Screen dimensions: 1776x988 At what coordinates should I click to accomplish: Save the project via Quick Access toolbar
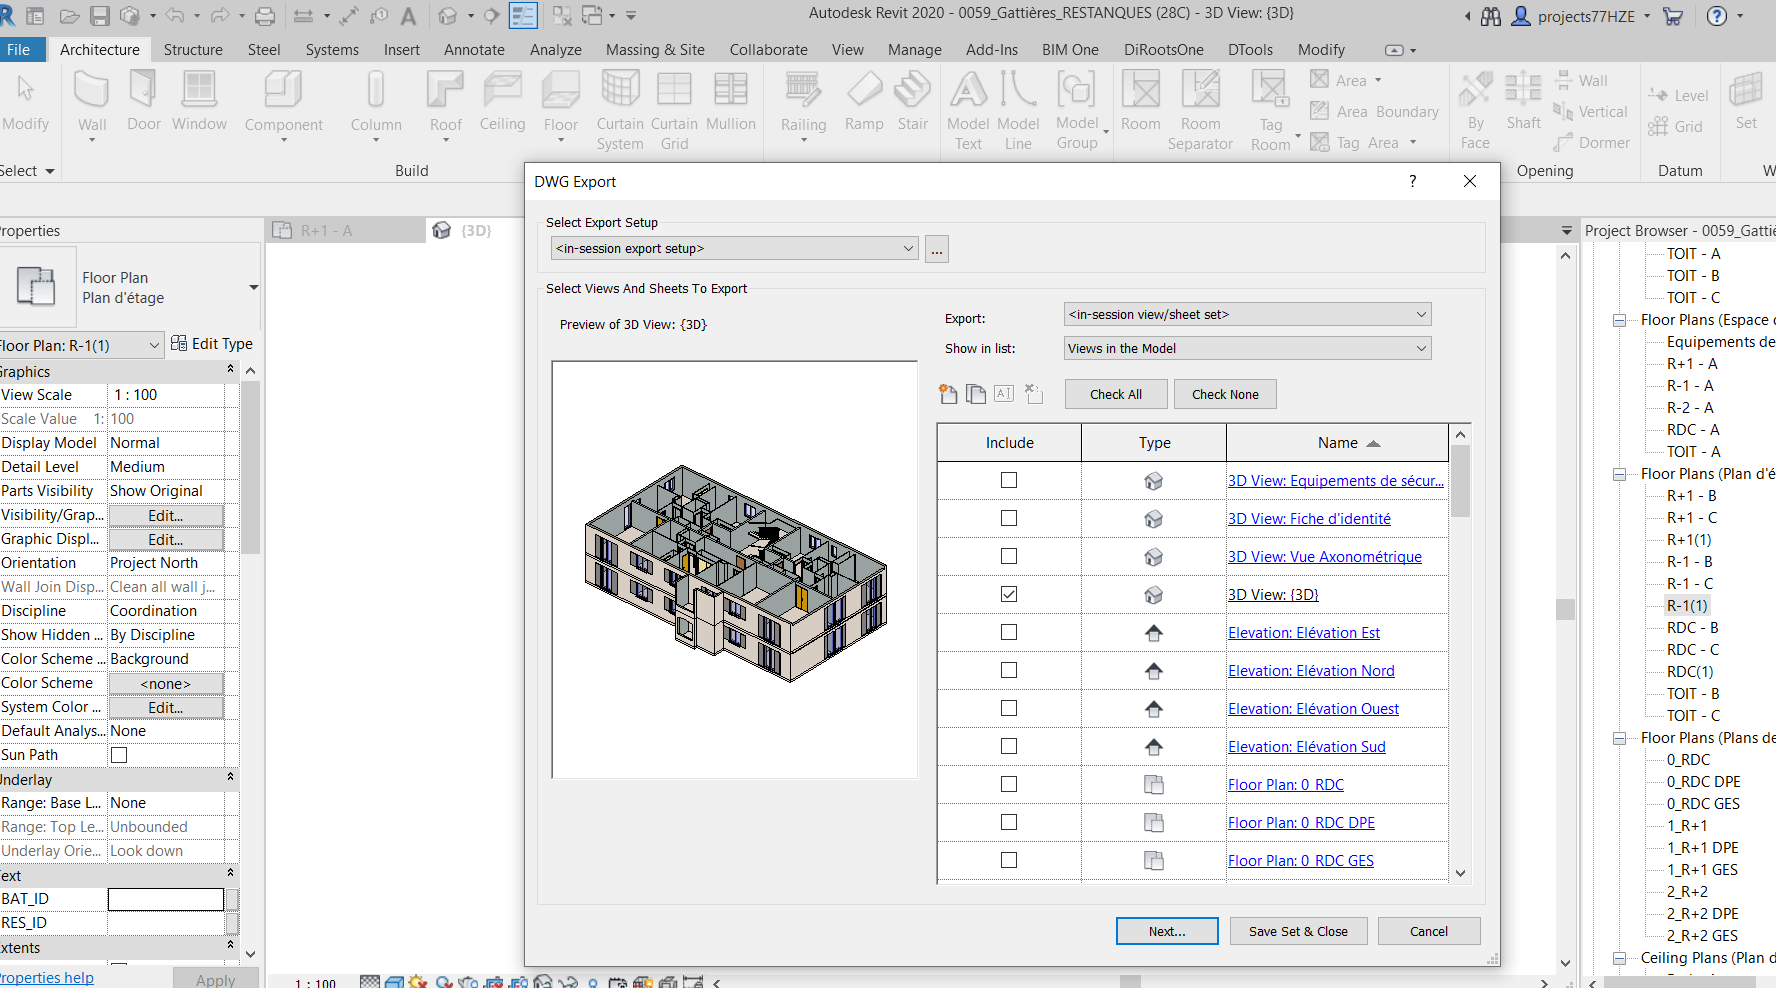[99, 15]
